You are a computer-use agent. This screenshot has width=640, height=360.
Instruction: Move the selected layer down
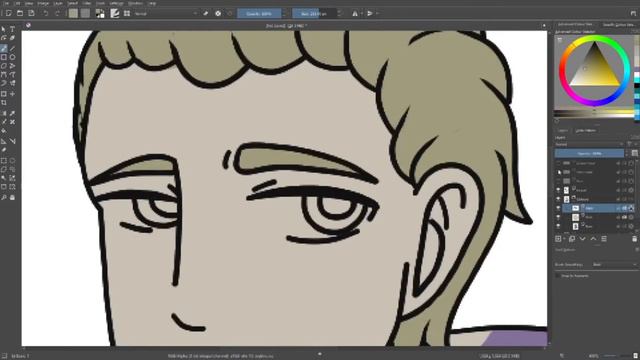tap(582, 239)
